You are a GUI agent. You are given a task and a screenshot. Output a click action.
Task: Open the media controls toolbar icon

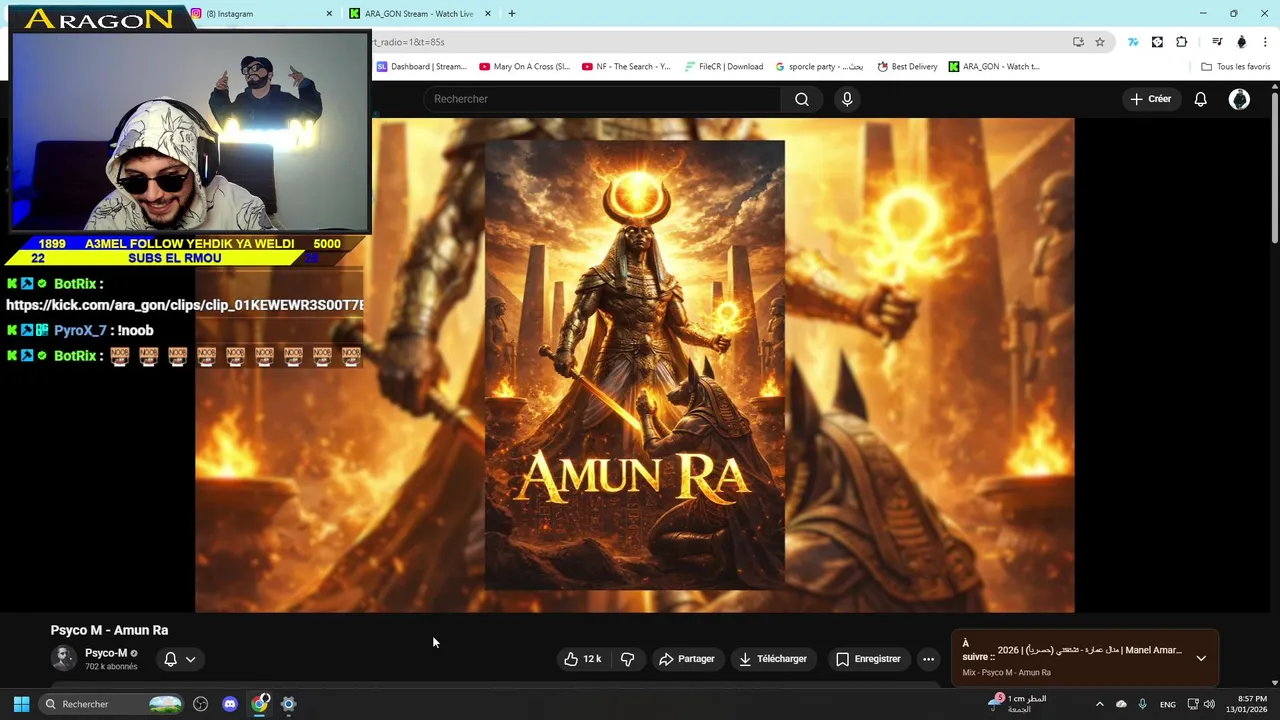pos(1217,42)
